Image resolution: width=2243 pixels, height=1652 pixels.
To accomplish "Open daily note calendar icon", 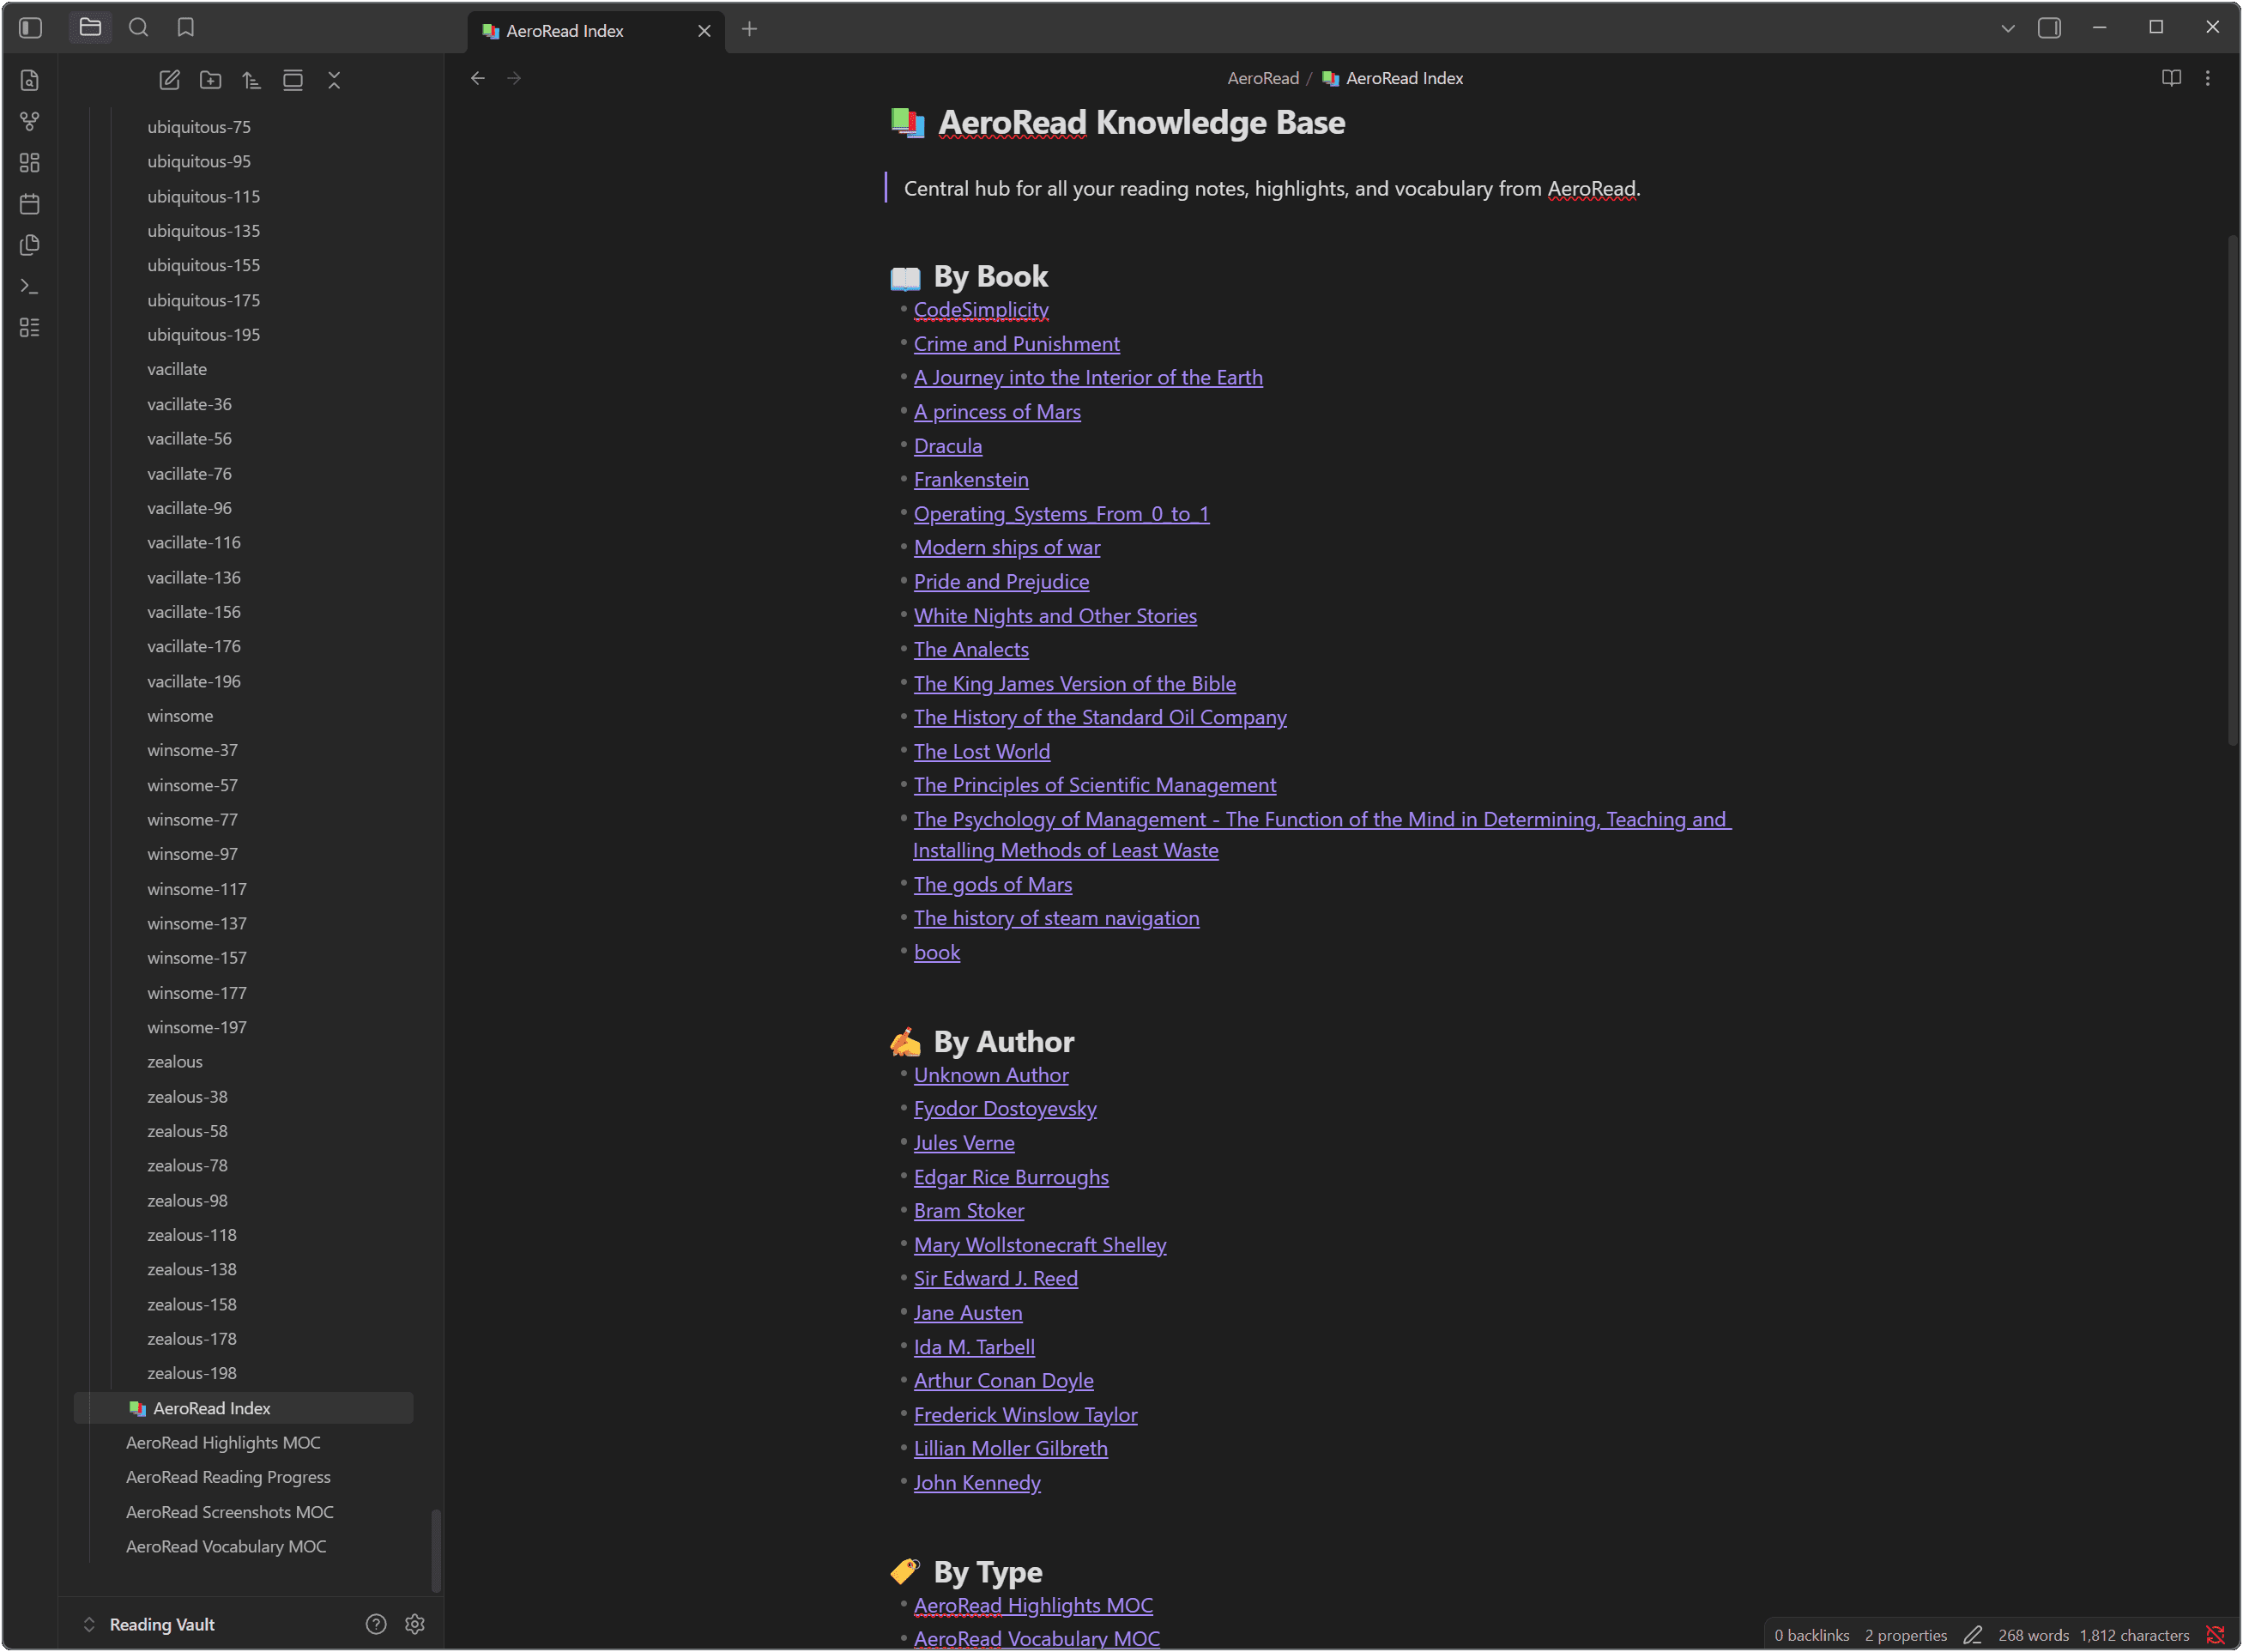I will (30, 204).
